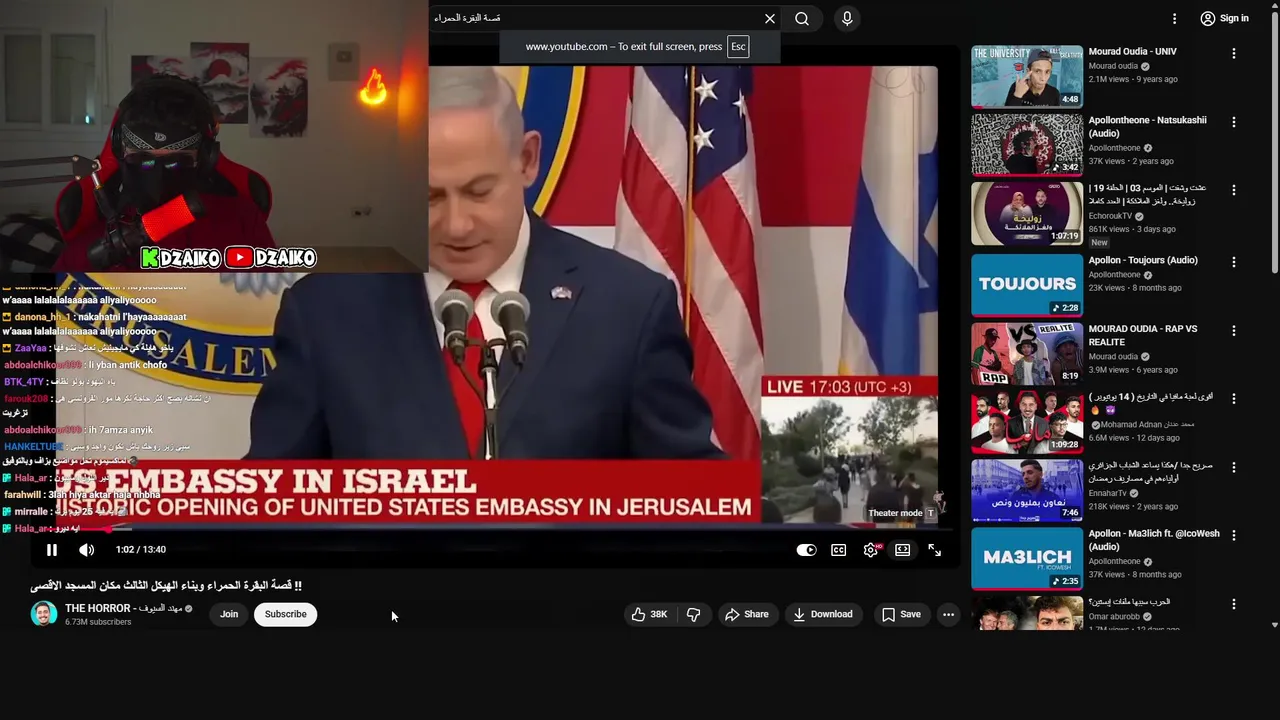This screenshot has width=1280, height=720.
Task: Switch to theater mode
Action: [902, 550]
